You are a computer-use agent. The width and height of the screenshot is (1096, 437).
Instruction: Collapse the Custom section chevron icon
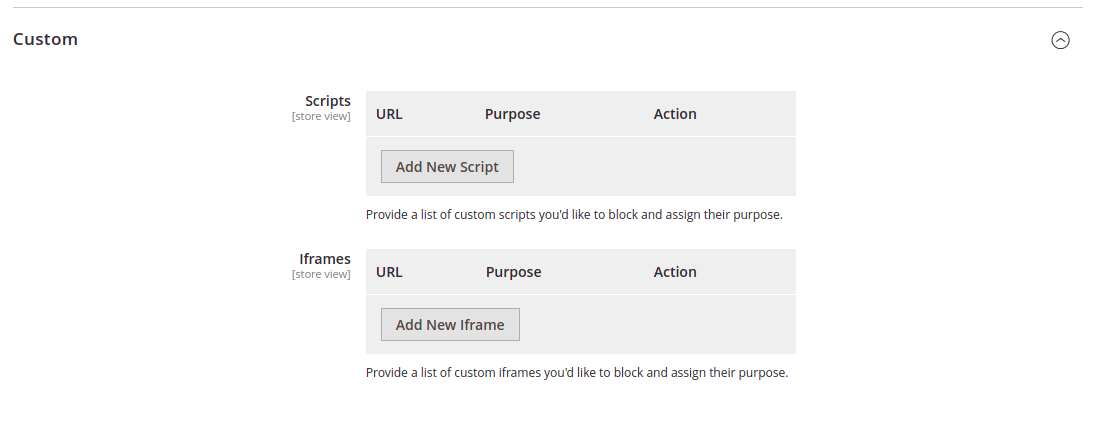click(1060, 40)
